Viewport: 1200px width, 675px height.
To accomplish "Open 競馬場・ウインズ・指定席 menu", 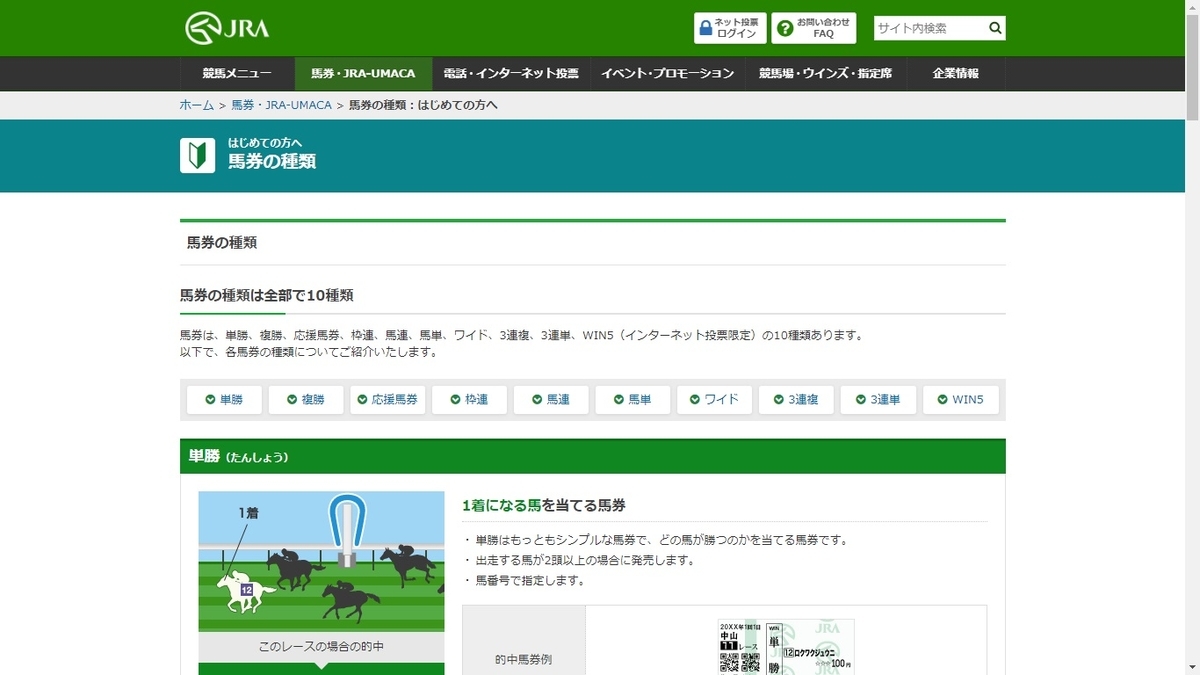I will tap(826, 74).
